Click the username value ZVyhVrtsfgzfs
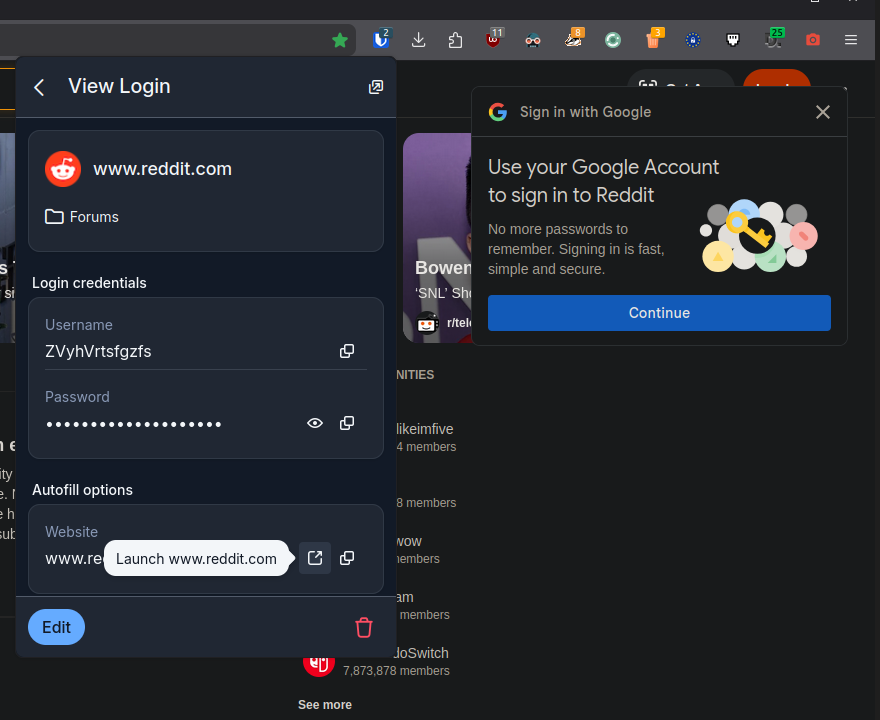 [98, 351]
